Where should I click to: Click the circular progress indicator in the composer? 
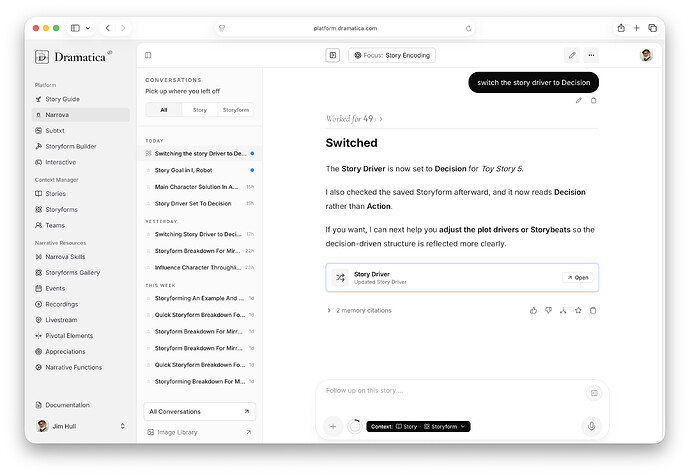[x=355, y=426]
